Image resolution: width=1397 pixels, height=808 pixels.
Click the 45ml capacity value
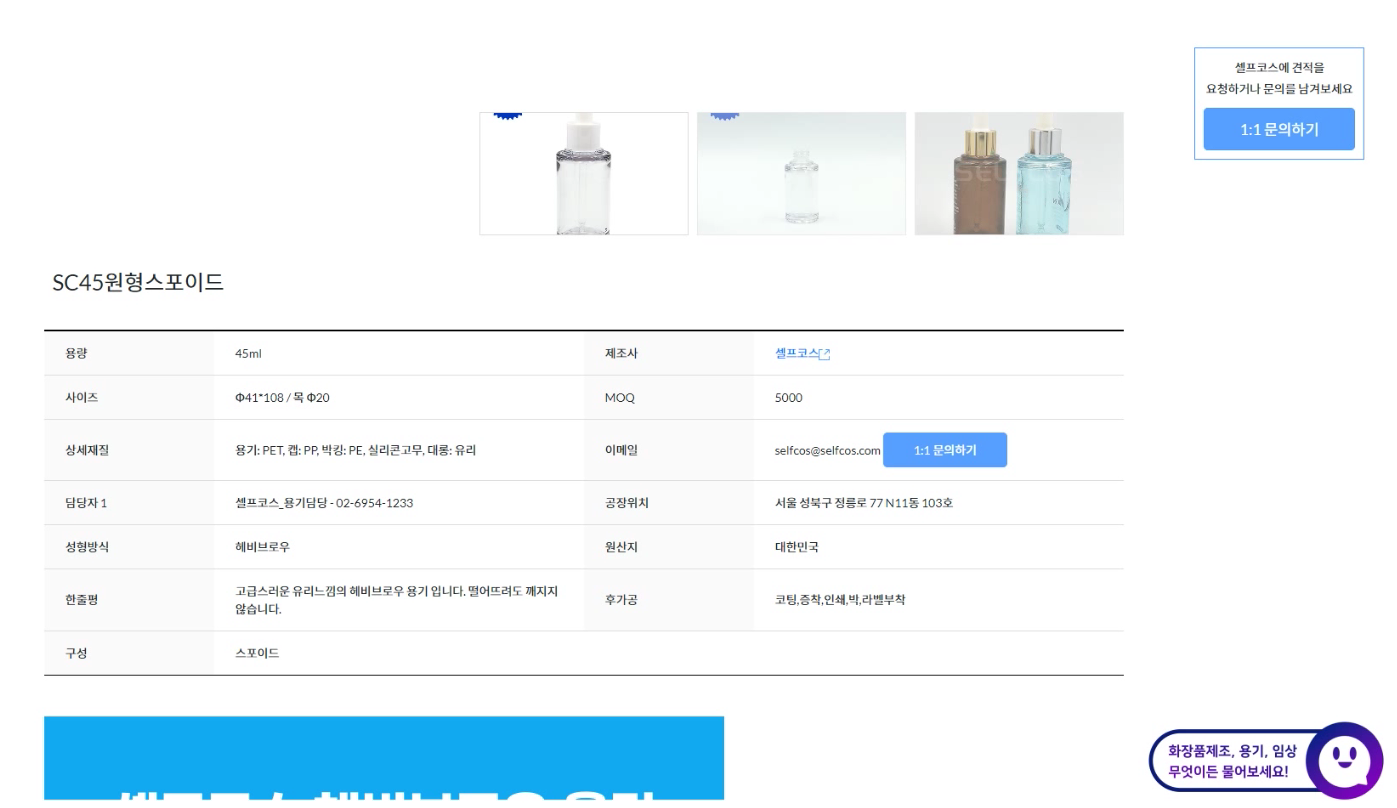248,354
